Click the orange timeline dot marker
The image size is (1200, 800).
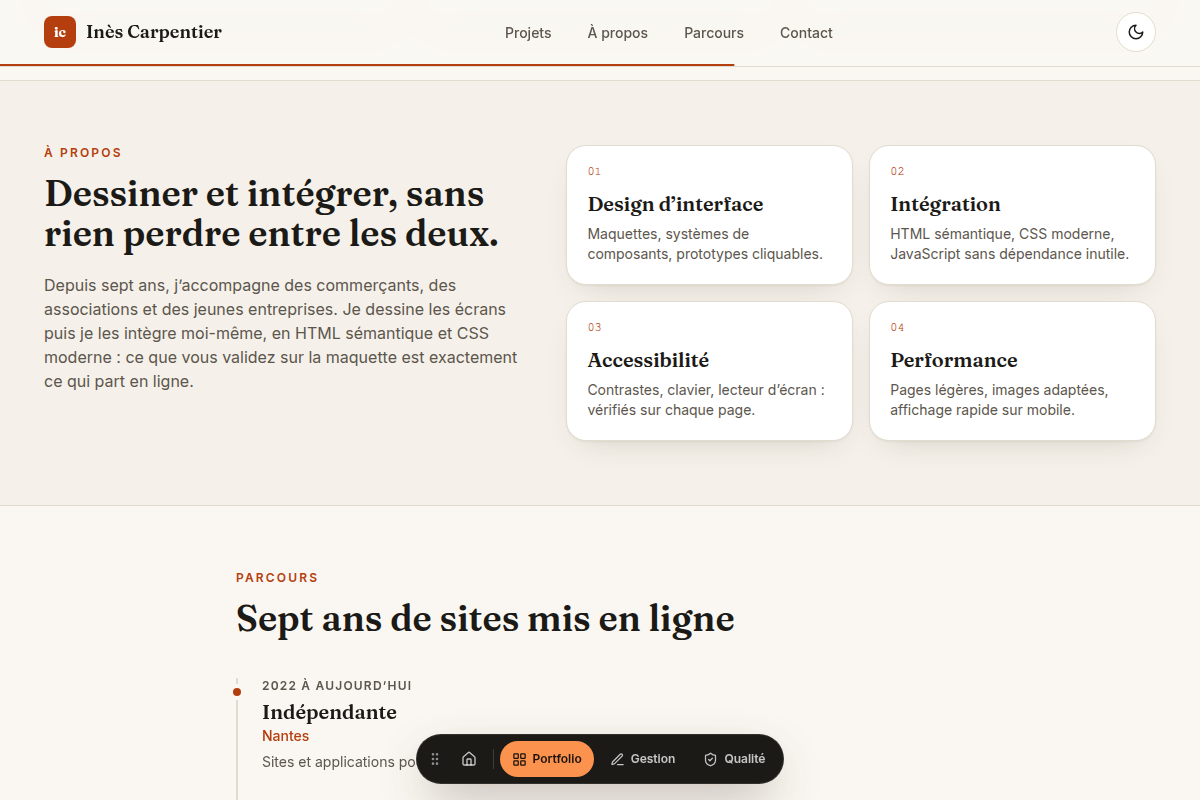pos(237,691)
